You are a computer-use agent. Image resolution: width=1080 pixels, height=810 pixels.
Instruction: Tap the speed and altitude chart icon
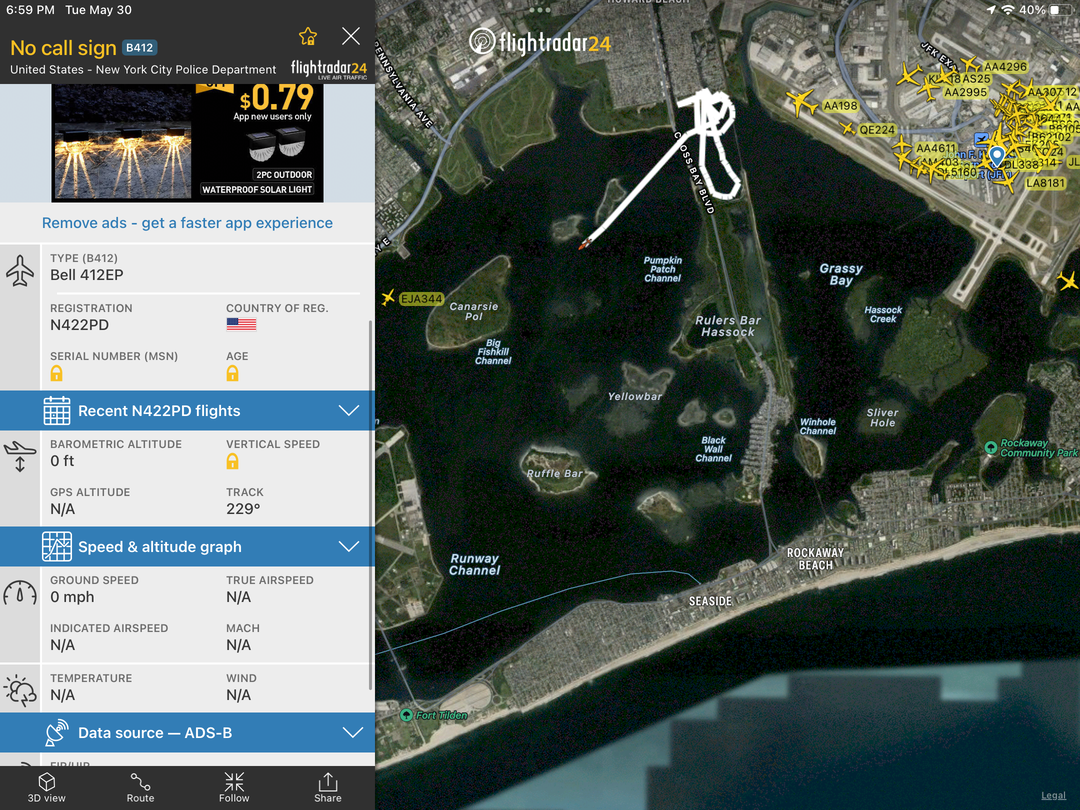[56, 546]
